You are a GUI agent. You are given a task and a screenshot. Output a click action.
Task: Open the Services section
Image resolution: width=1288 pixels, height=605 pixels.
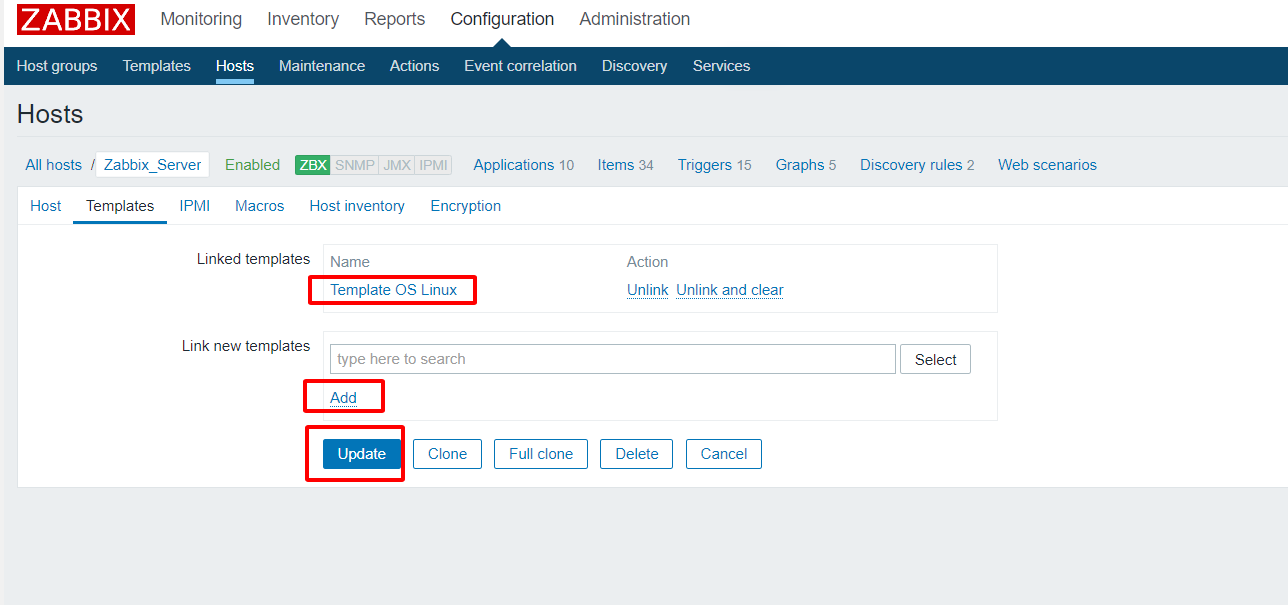coord(722,66)
